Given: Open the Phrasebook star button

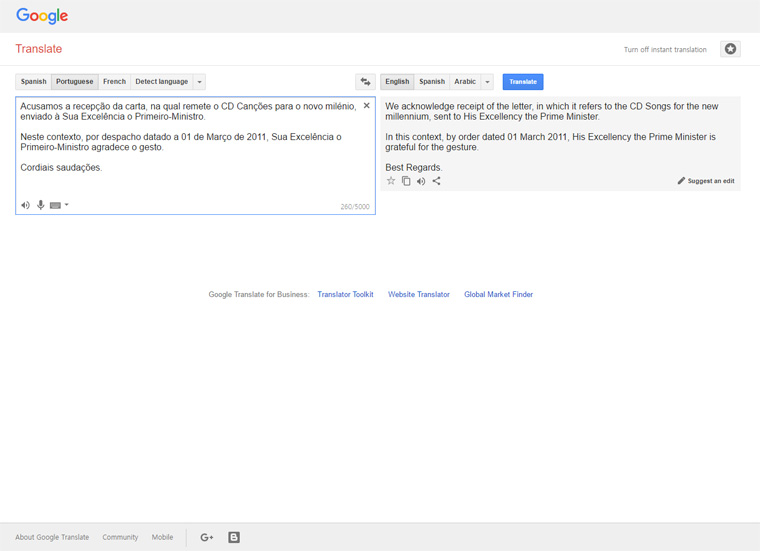Looking at the screenshot, I should [x=730, y=49].
